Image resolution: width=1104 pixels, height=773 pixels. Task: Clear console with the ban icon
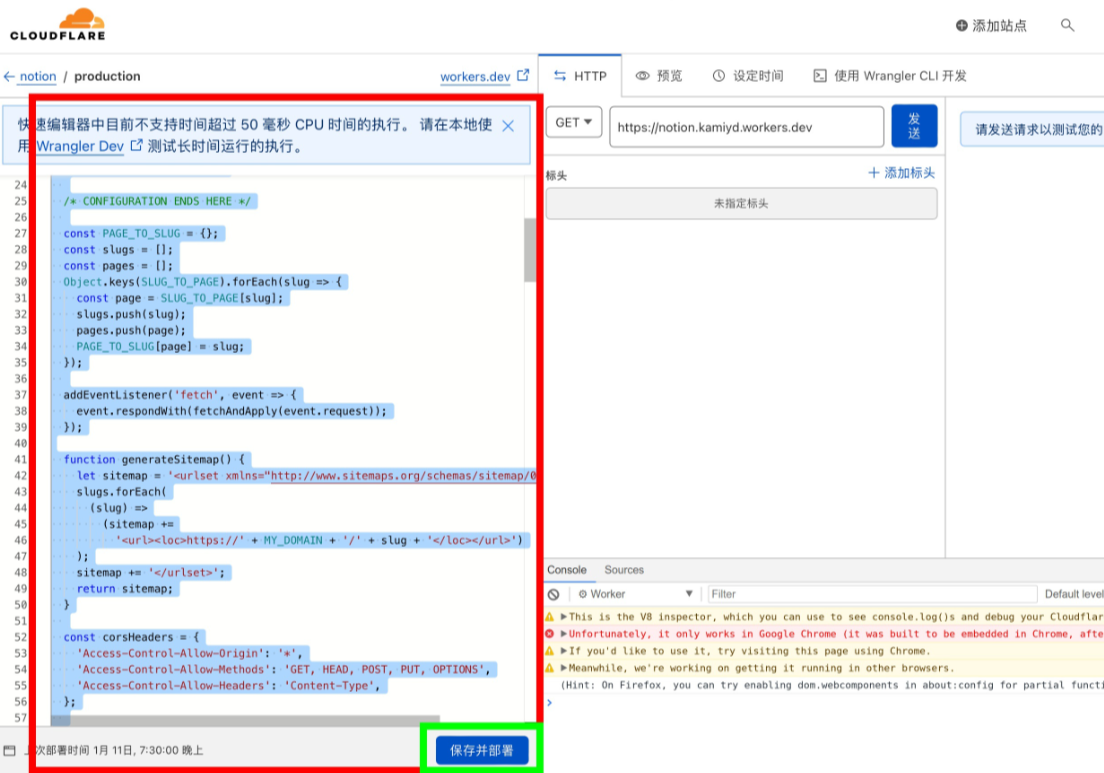(553, 594)
